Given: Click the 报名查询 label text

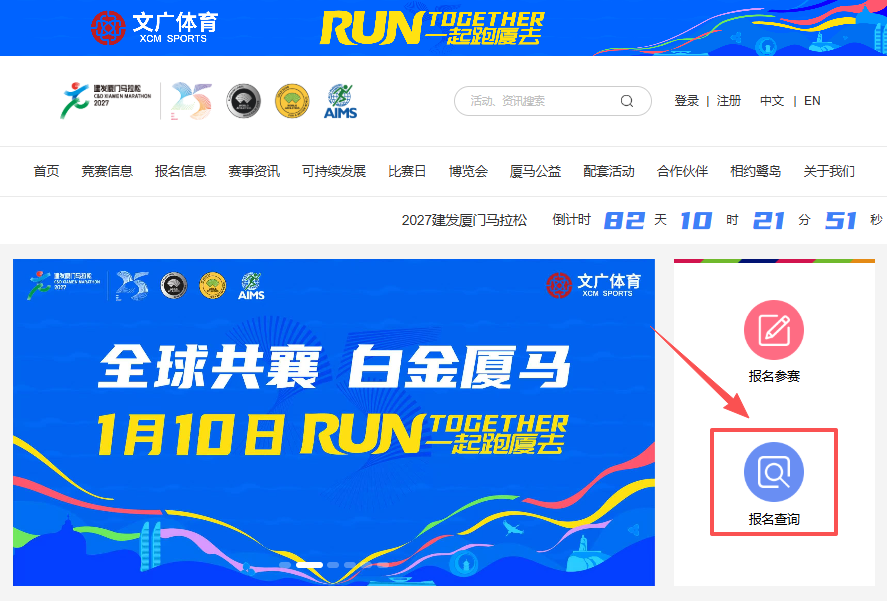Looking at the screenshot, I should pos(774,519).
